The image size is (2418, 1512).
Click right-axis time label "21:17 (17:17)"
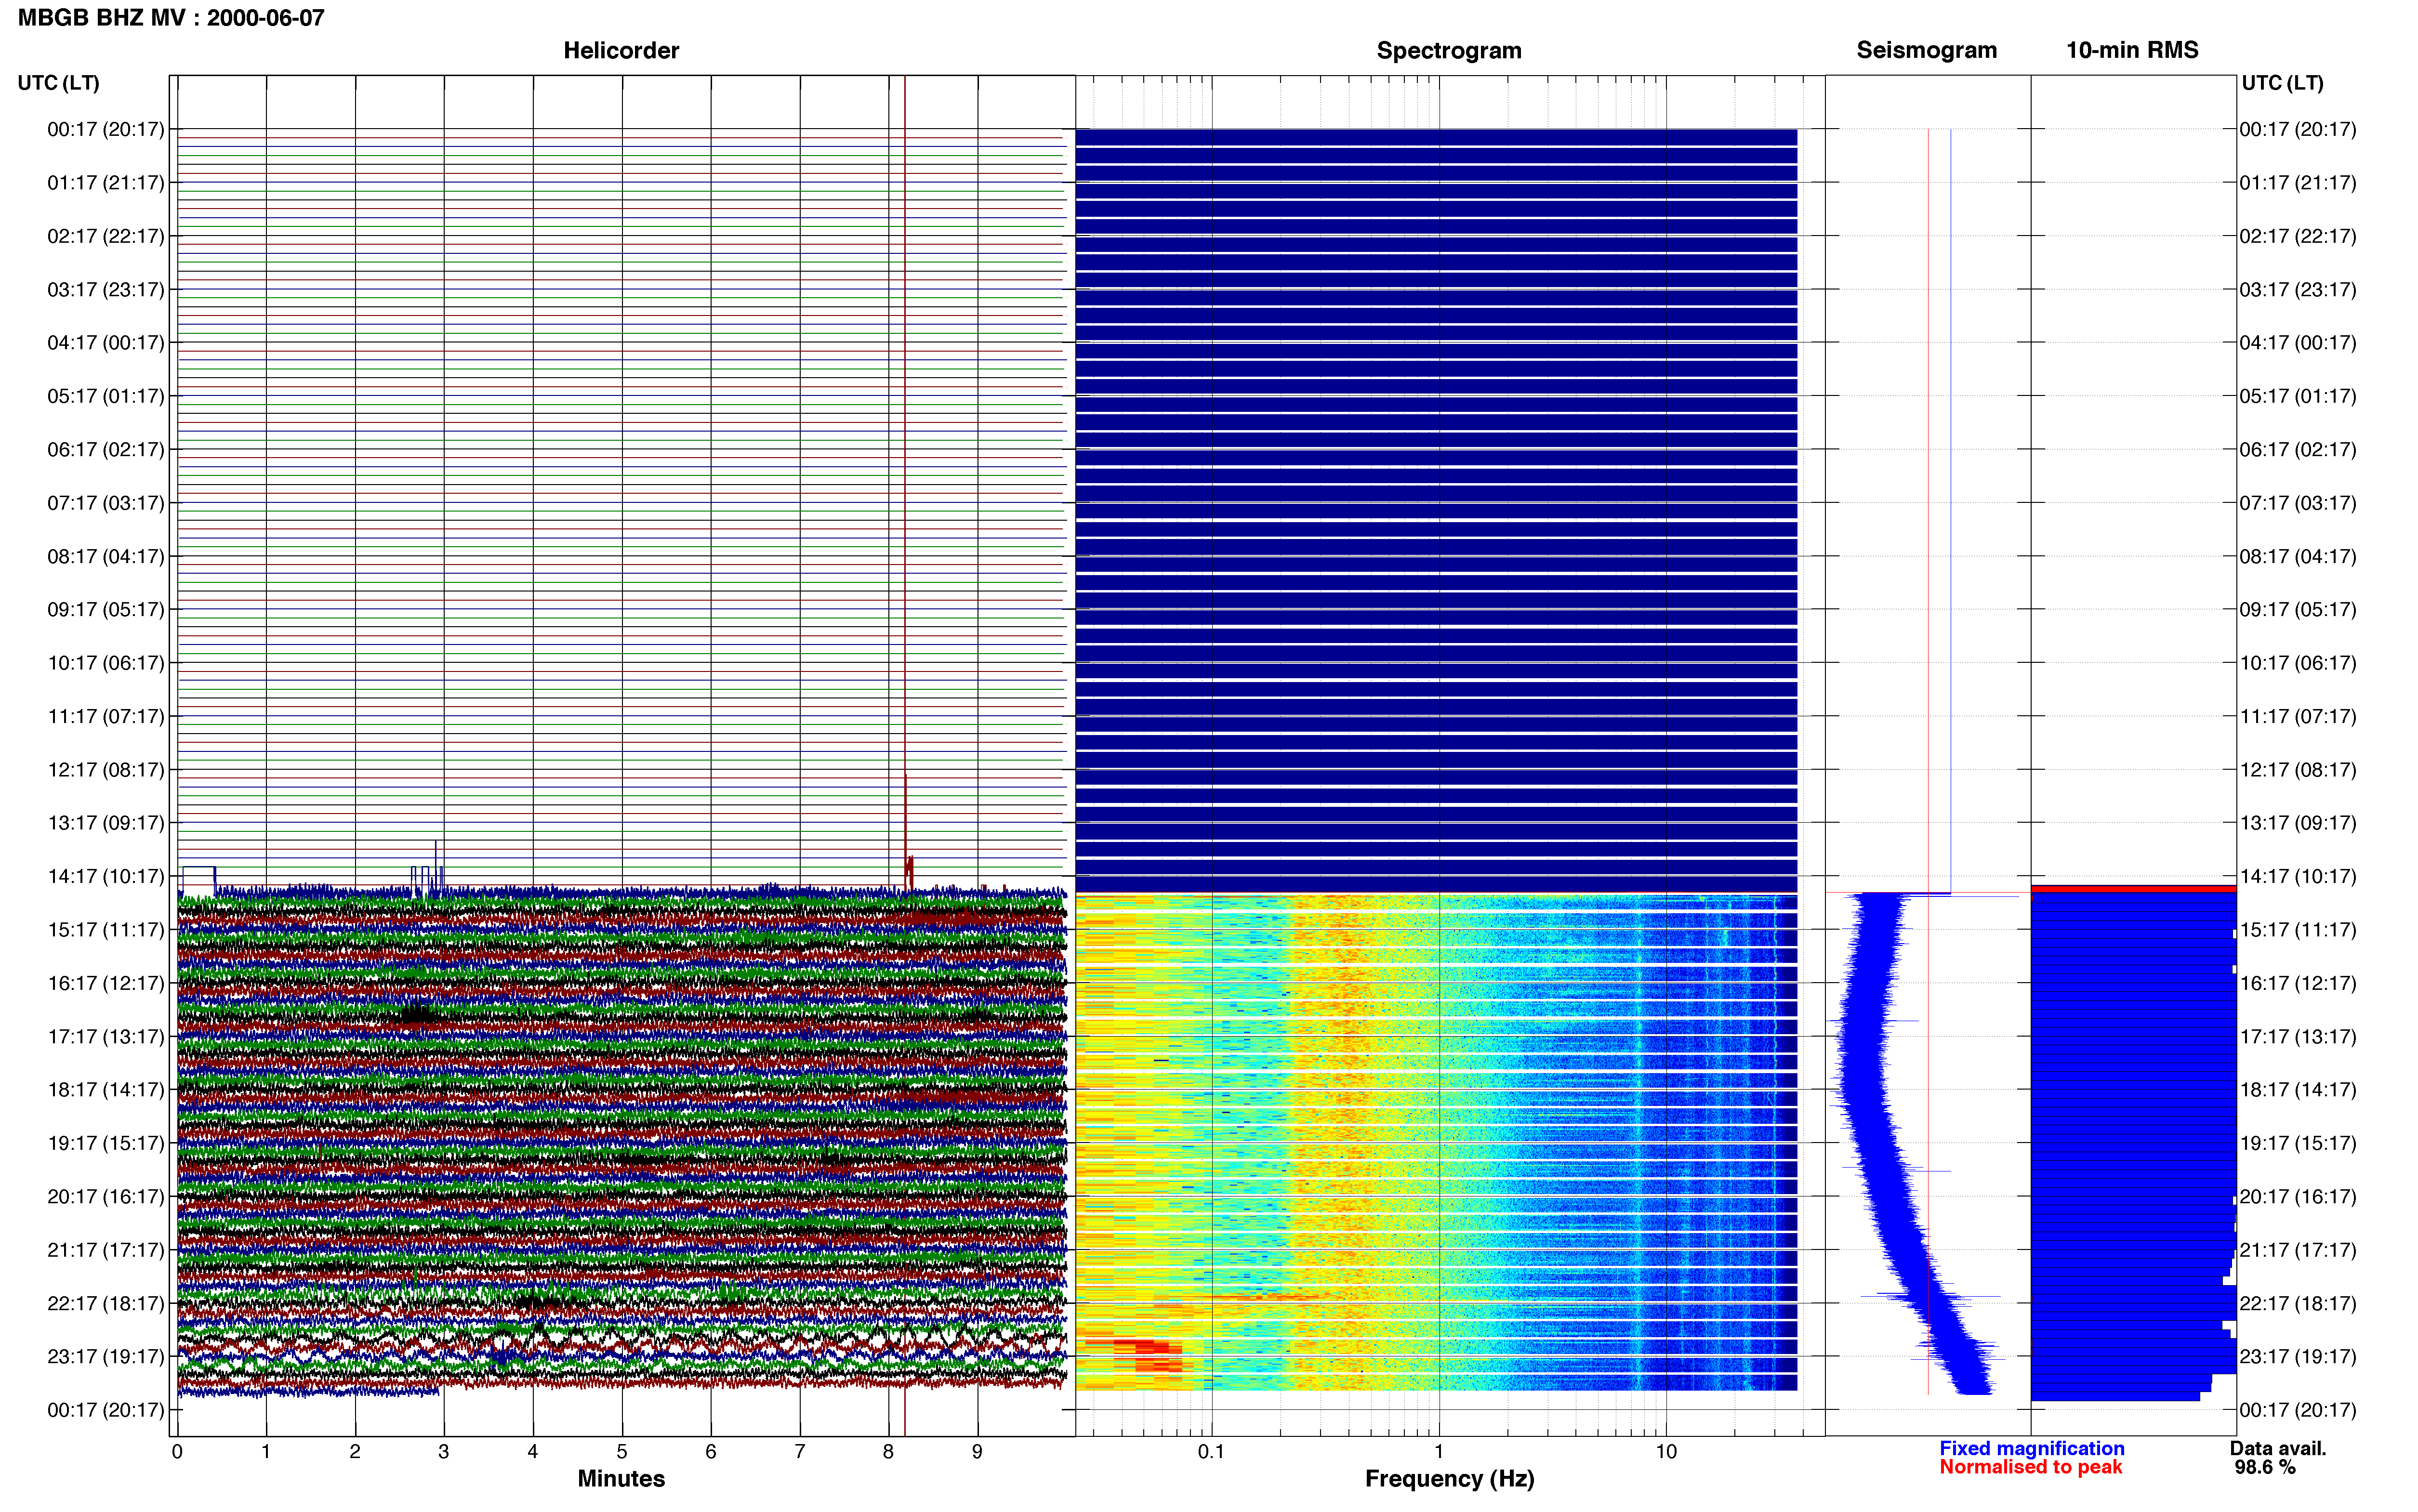(x=2298, y=1250)
